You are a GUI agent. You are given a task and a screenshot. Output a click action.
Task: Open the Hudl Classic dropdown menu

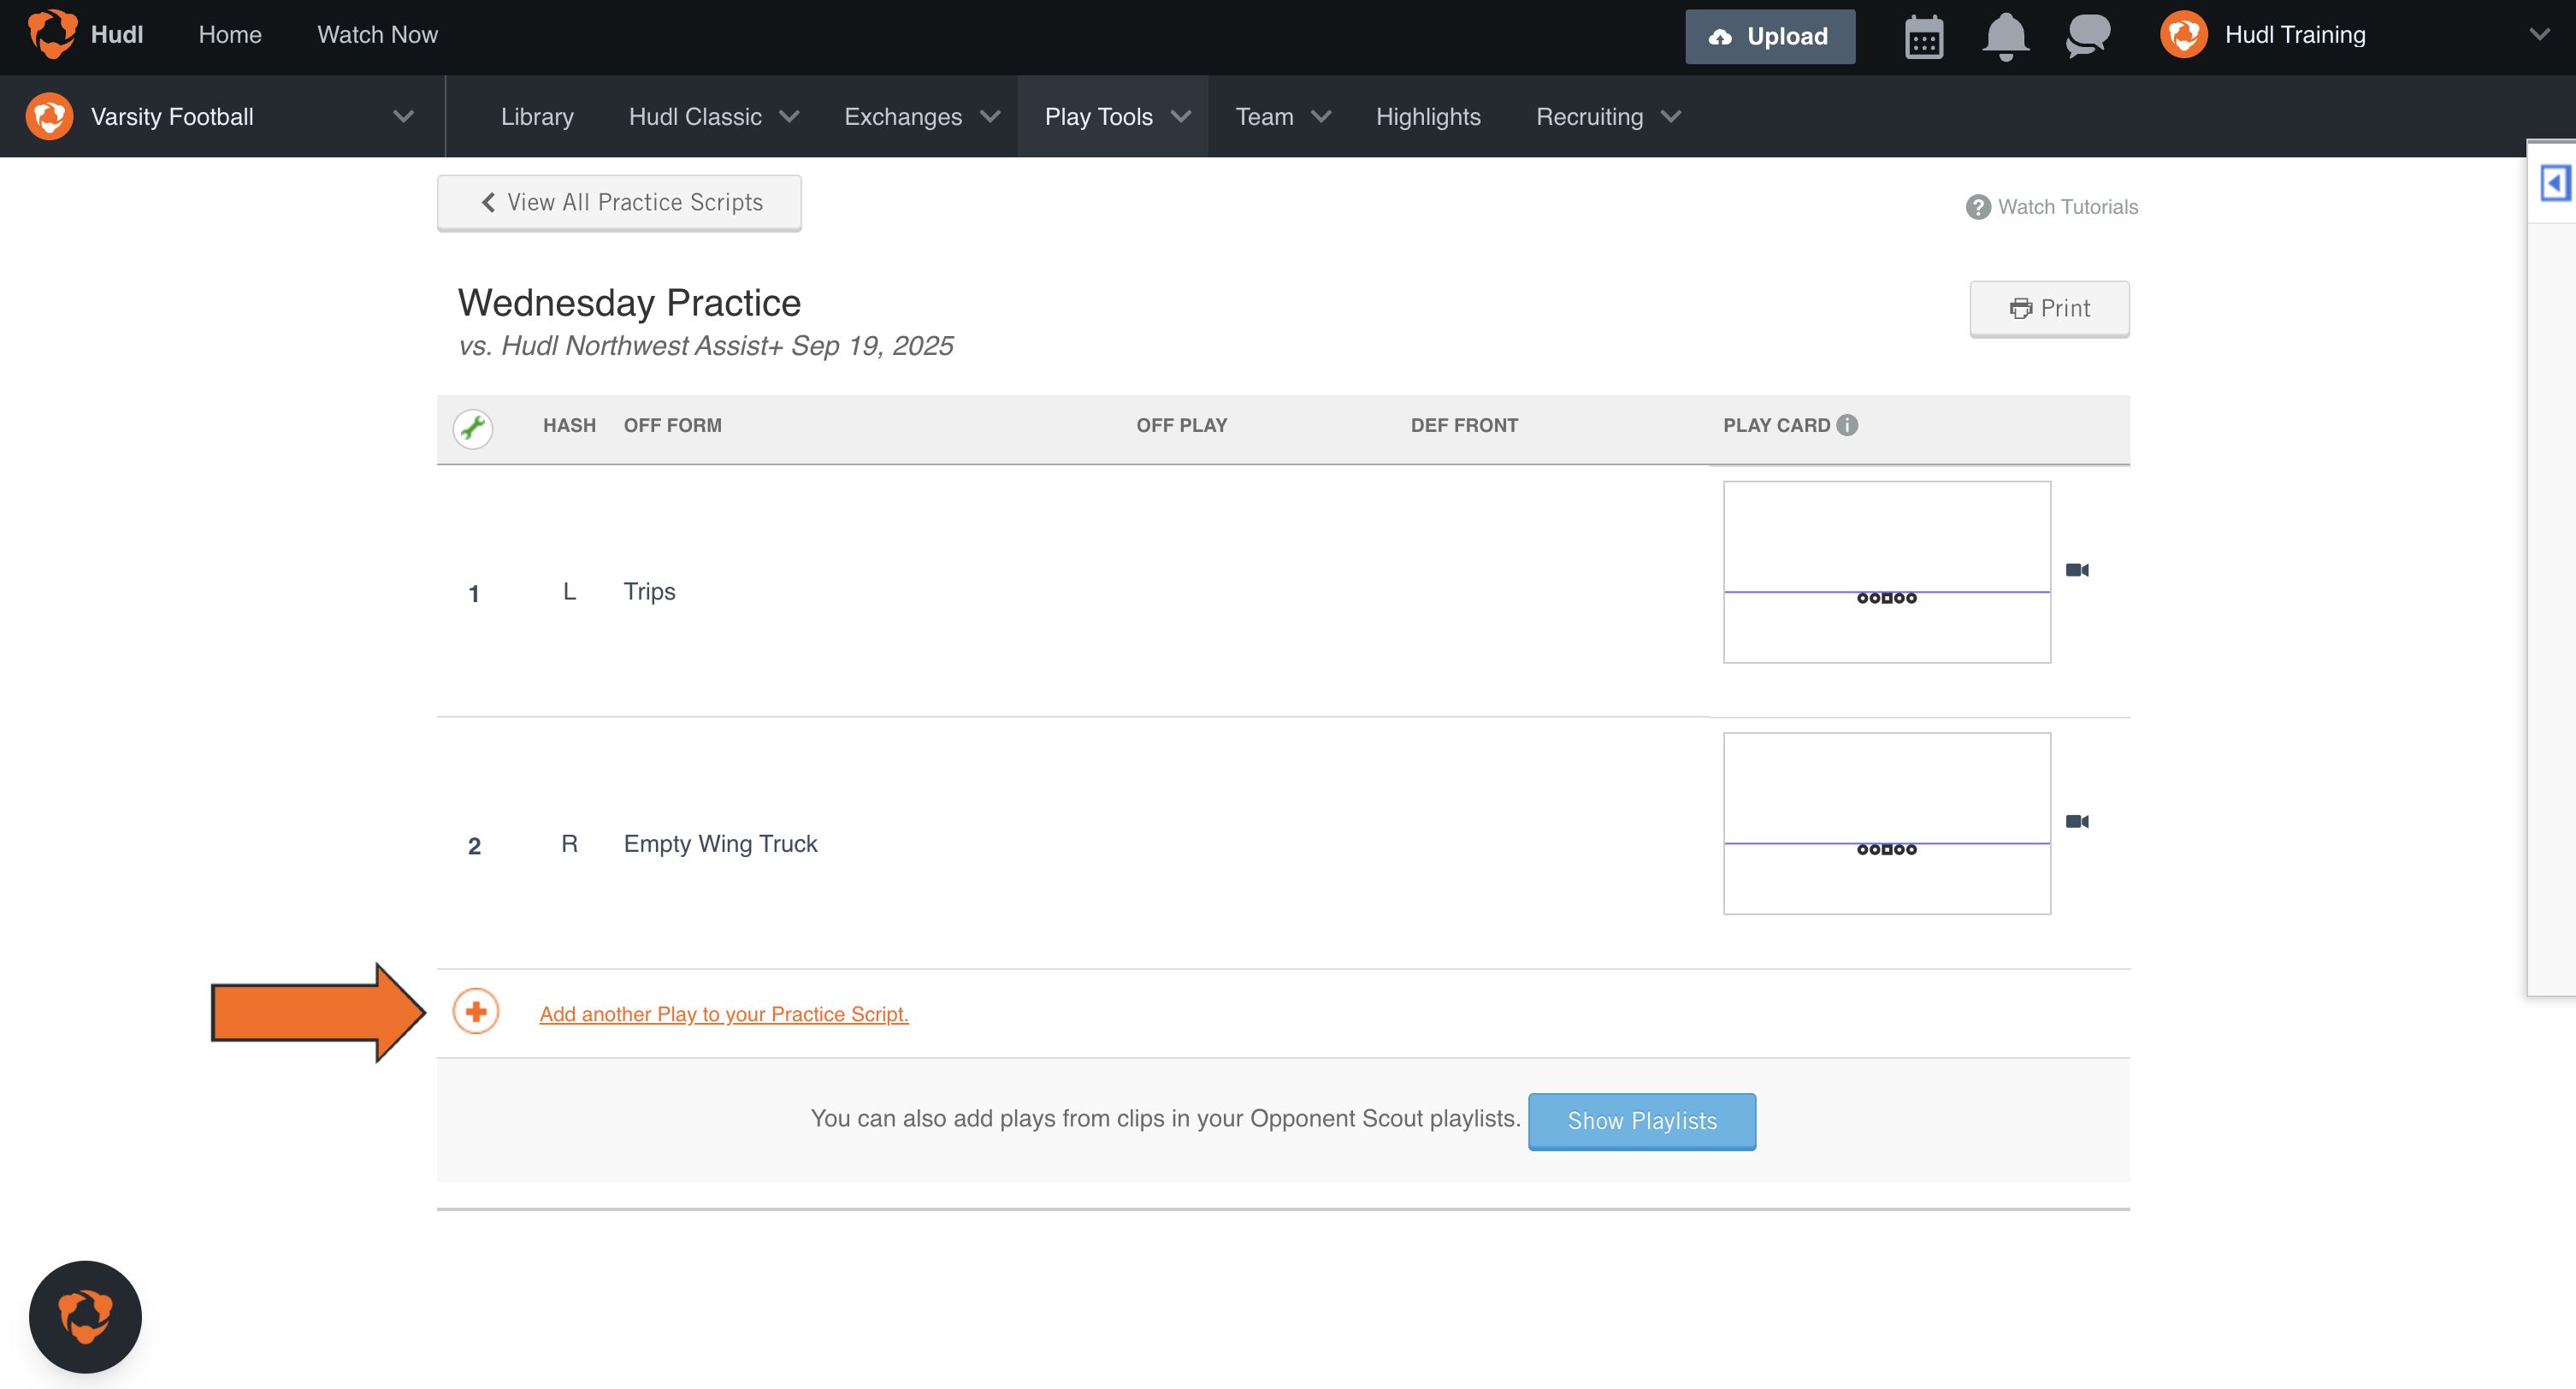714,117
